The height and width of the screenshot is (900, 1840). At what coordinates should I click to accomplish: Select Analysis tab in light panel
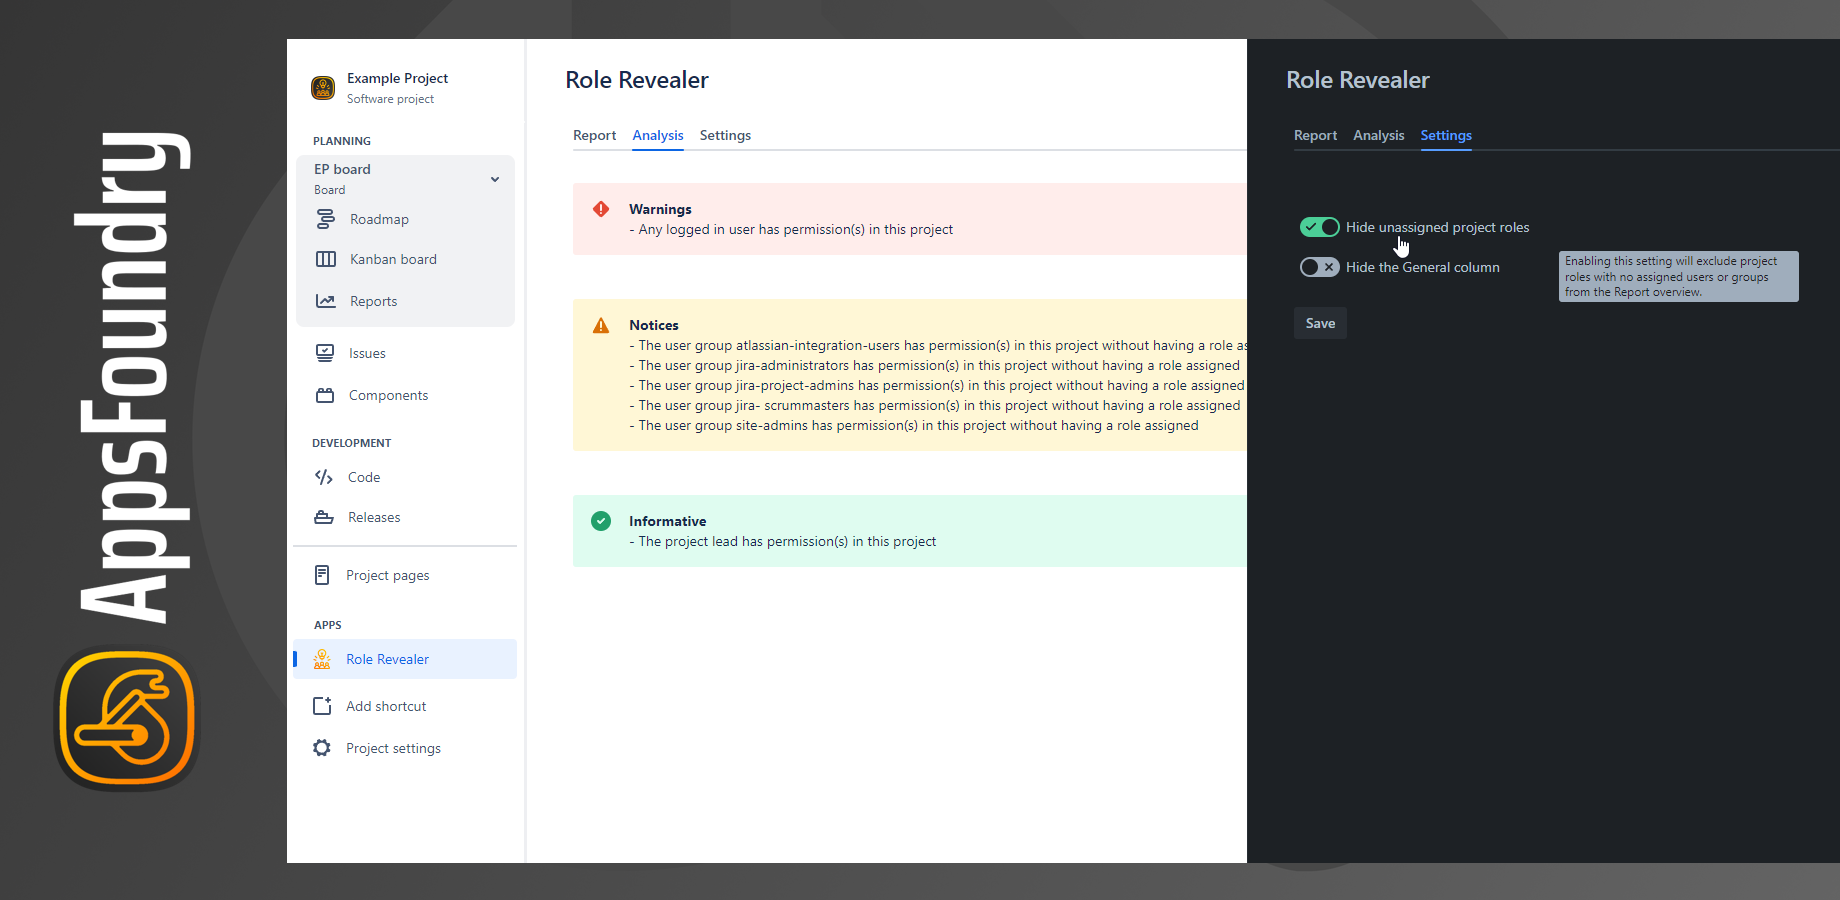click(x=658, y=135)
